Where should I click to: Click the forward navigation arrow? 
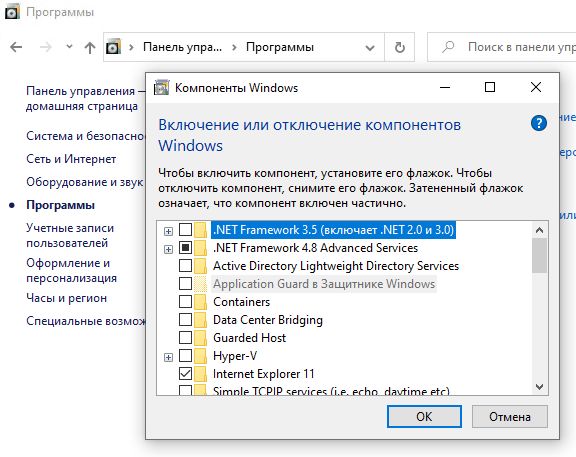point(46,47)
